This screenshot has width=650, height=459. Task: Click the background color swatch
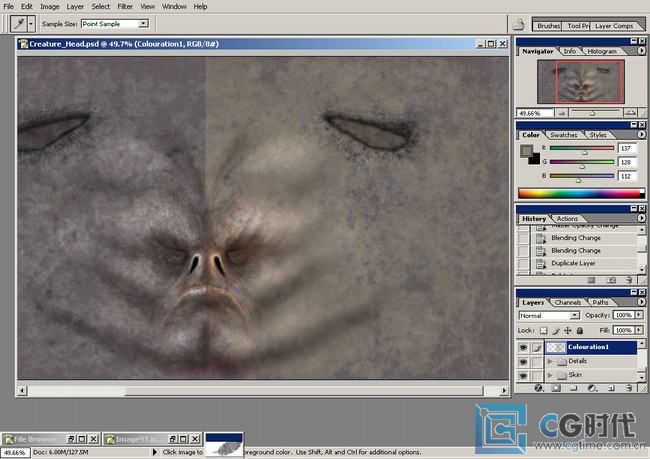click(x=536, y=160)
